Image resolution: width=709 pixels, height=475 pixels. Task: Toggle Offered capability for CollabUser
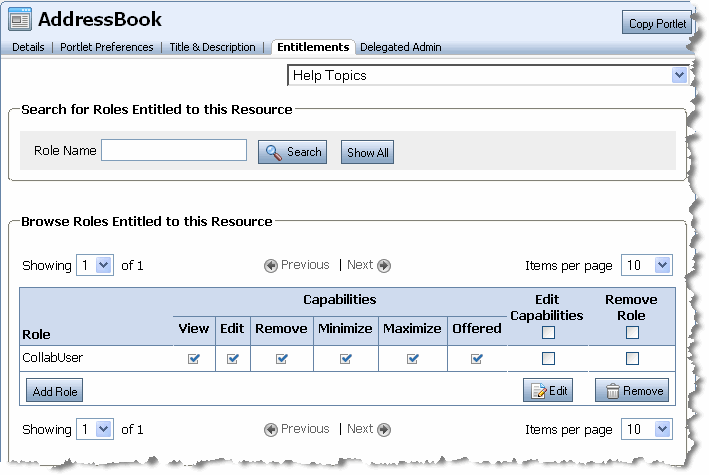click(x=477, y=359)
